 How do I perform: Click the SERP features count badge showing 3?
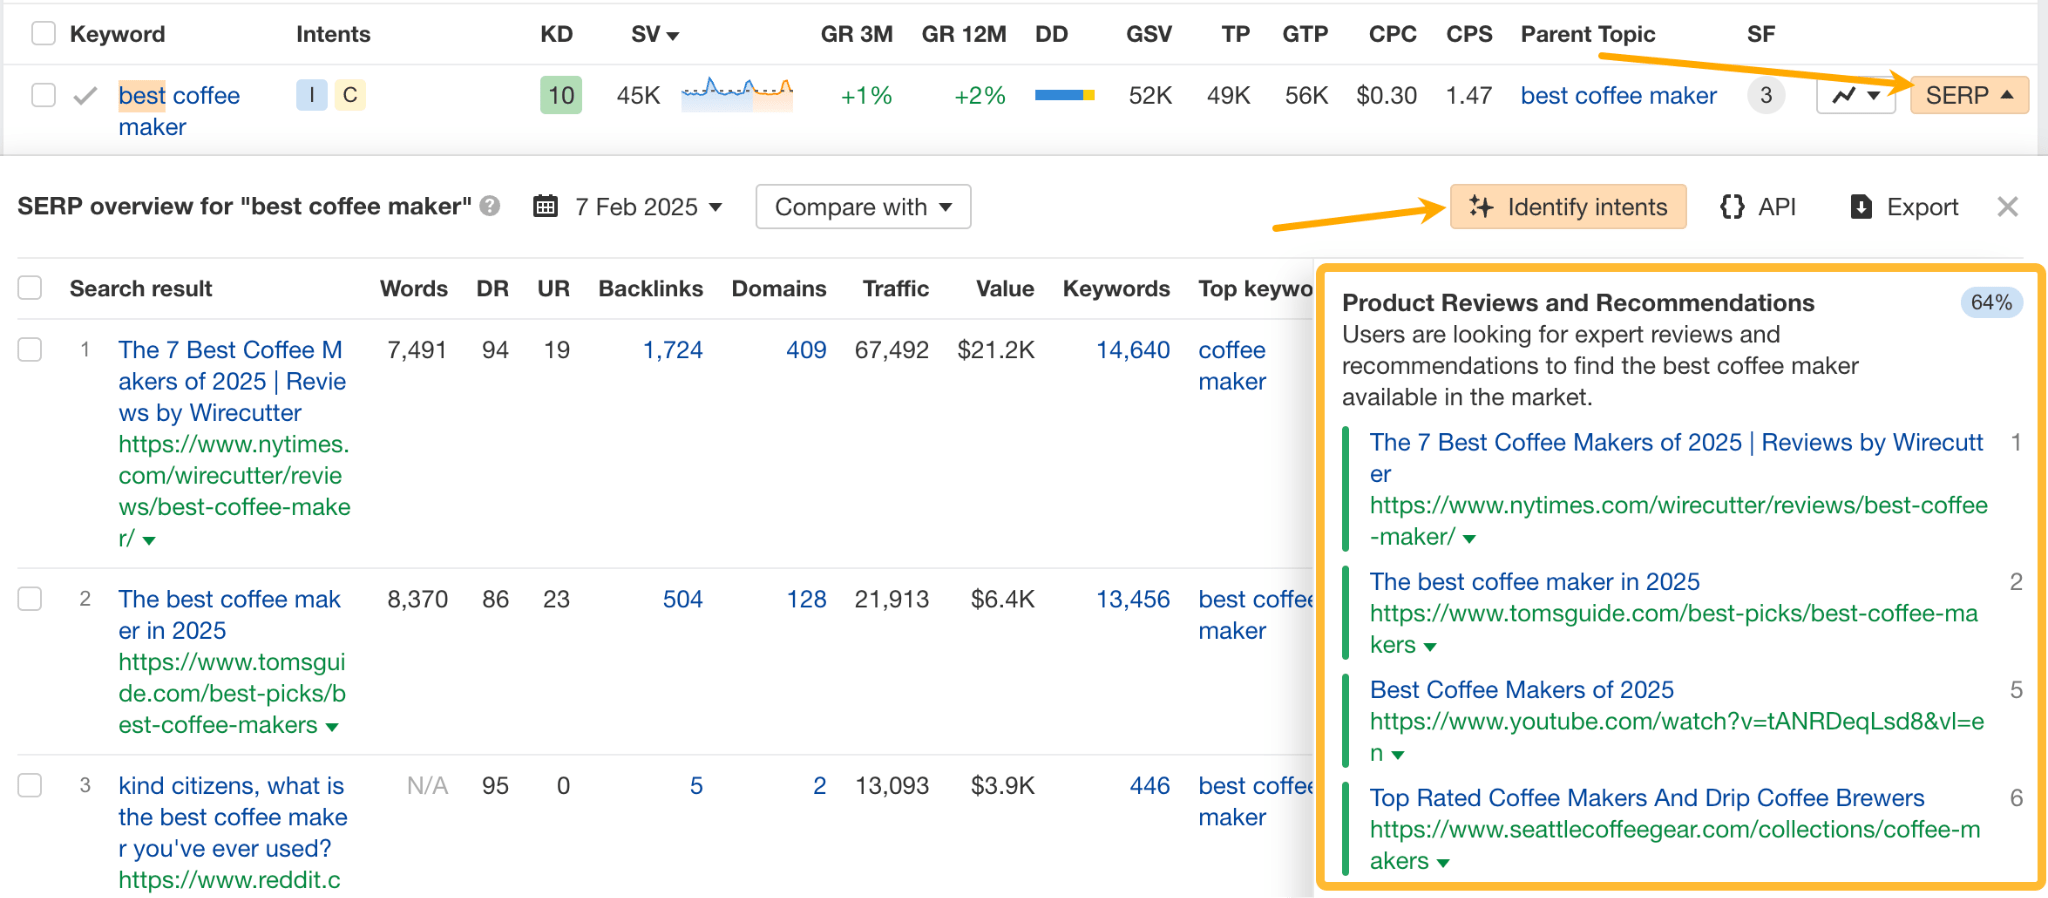1766,96
